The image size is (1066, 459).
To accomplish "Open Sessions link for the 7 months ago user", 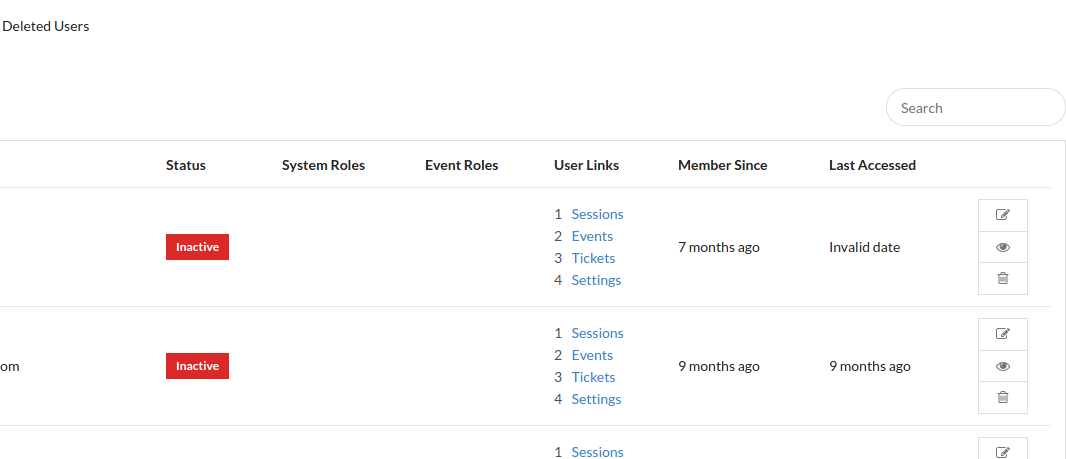I will point(597,214).
